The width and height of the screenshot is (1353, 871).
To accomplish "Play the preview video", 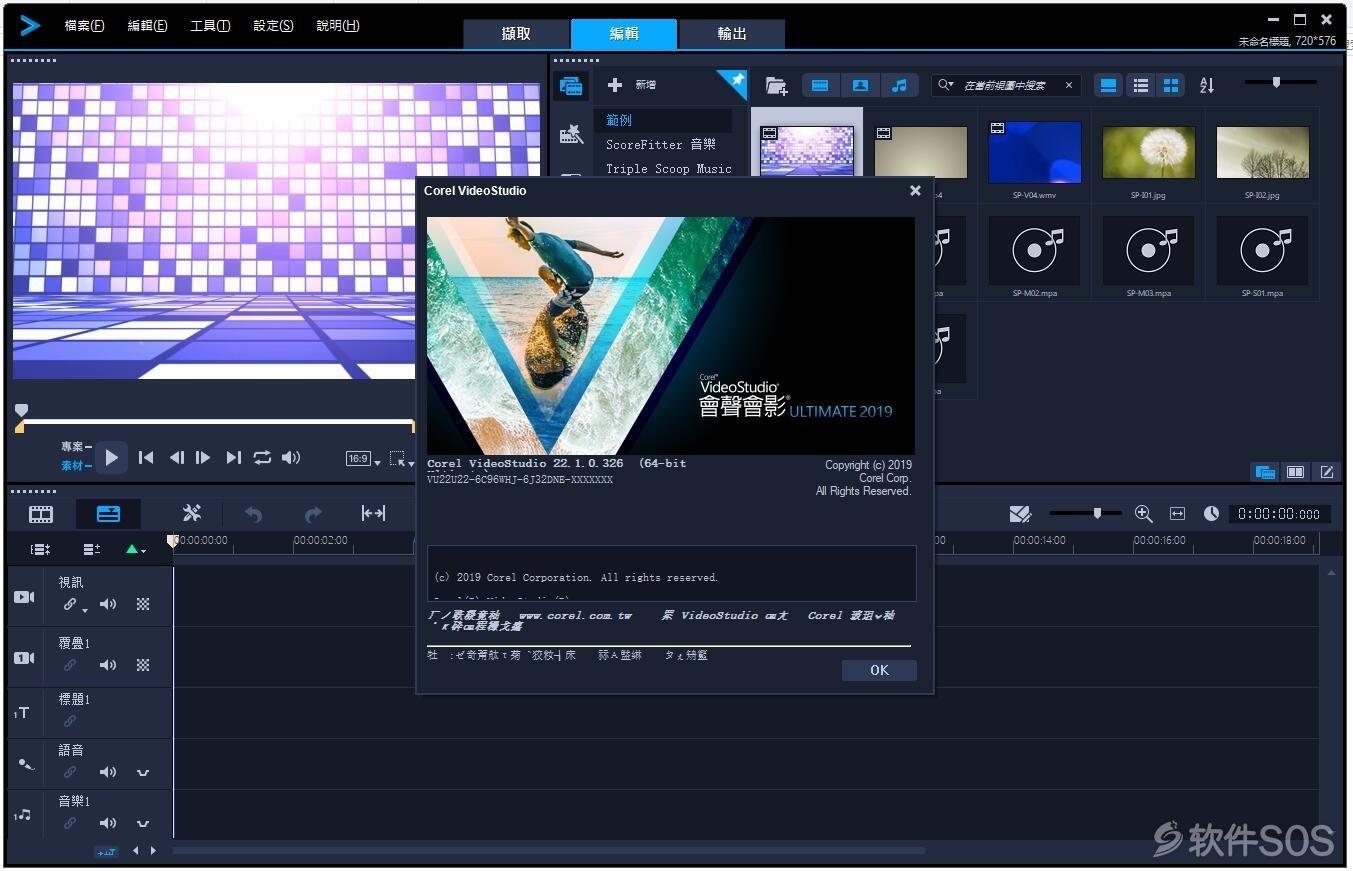I will pyautogui.click(x=111, y=458).
